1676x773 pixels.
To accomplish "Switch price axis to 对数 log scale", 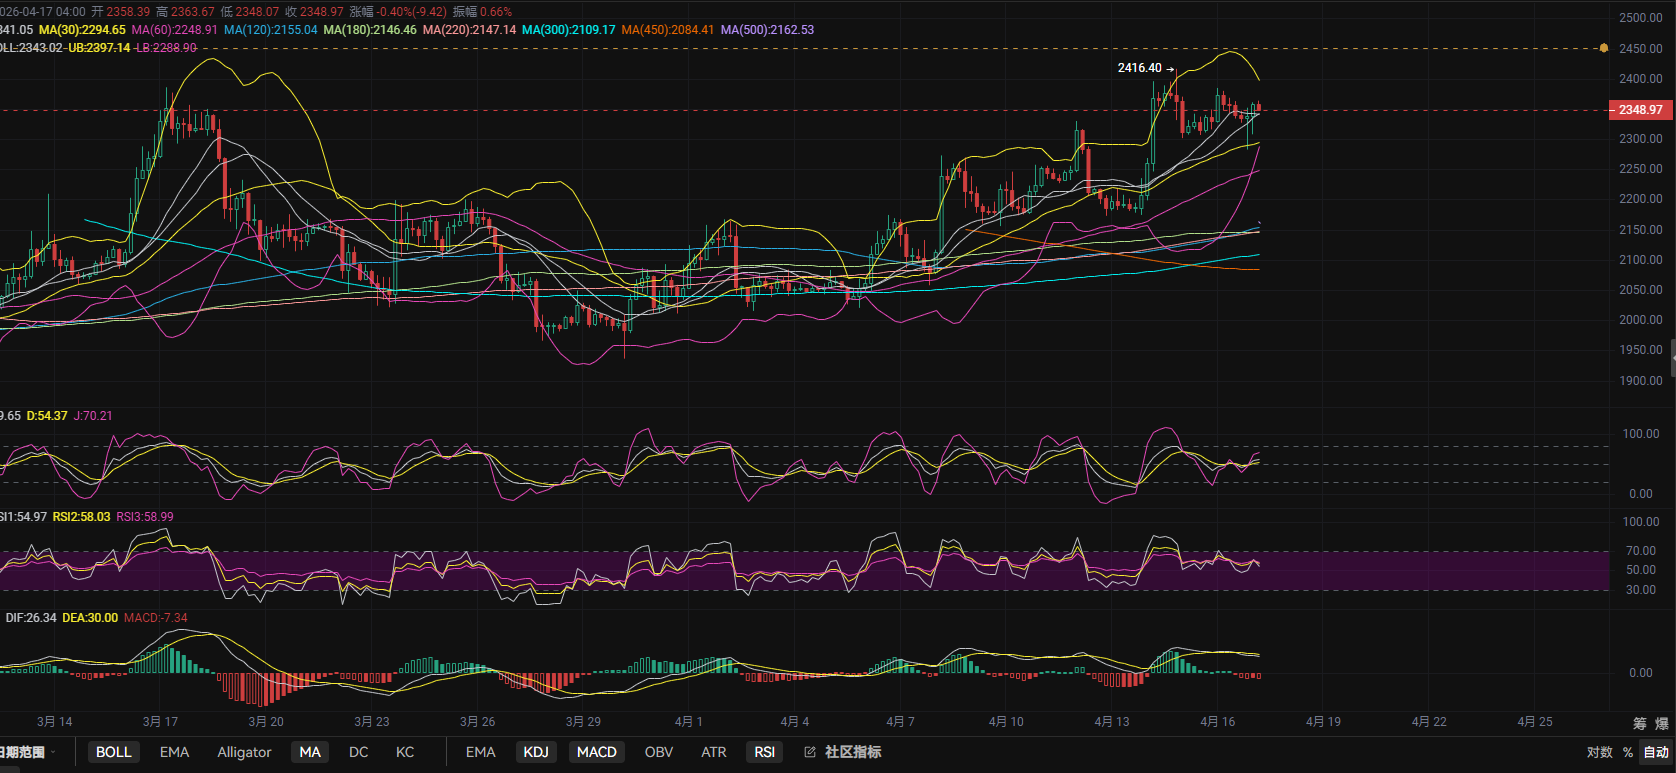I will pyautogui.click(x=1599, y=752).
